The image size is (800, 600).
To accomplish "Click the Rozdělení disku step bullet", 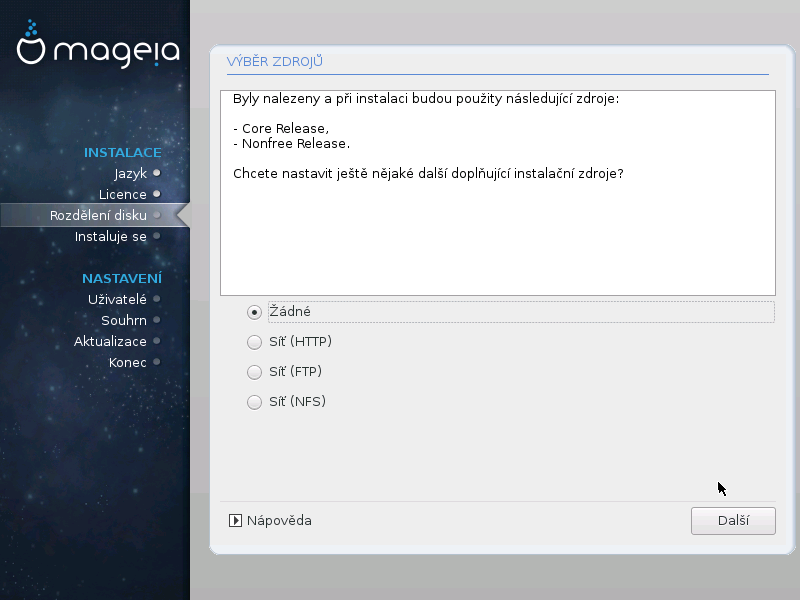I will pos(157,215).
